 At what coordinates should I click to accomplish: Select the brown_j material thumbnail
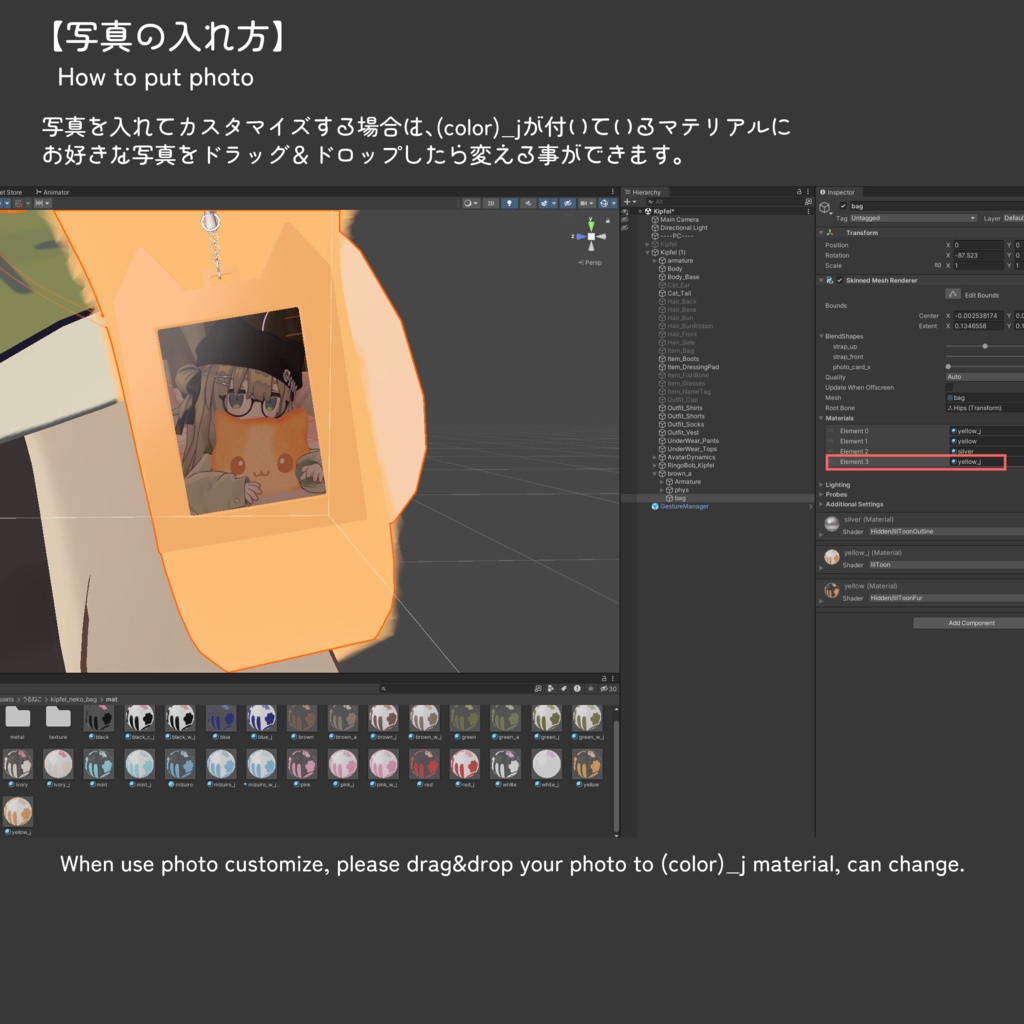(383, 718)
